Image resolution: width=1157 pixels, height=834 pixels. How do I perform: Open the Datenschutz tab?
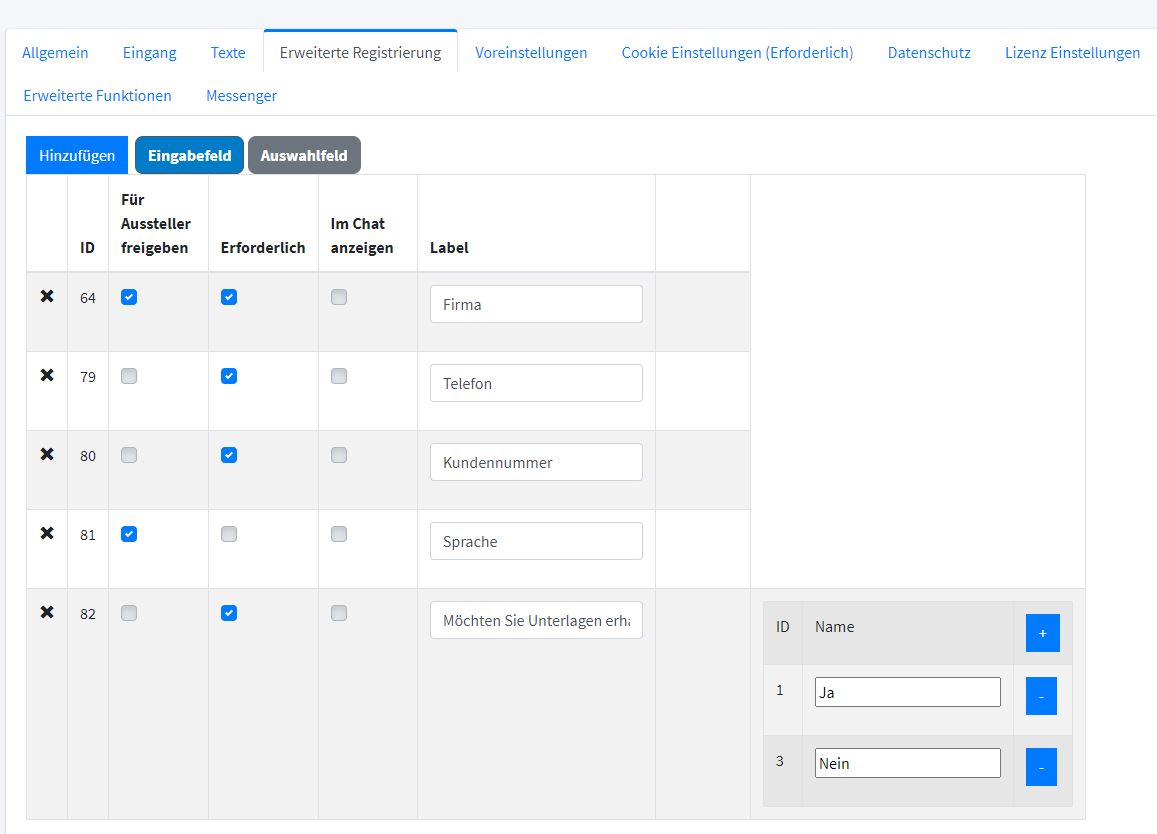[x=929, y=53]
